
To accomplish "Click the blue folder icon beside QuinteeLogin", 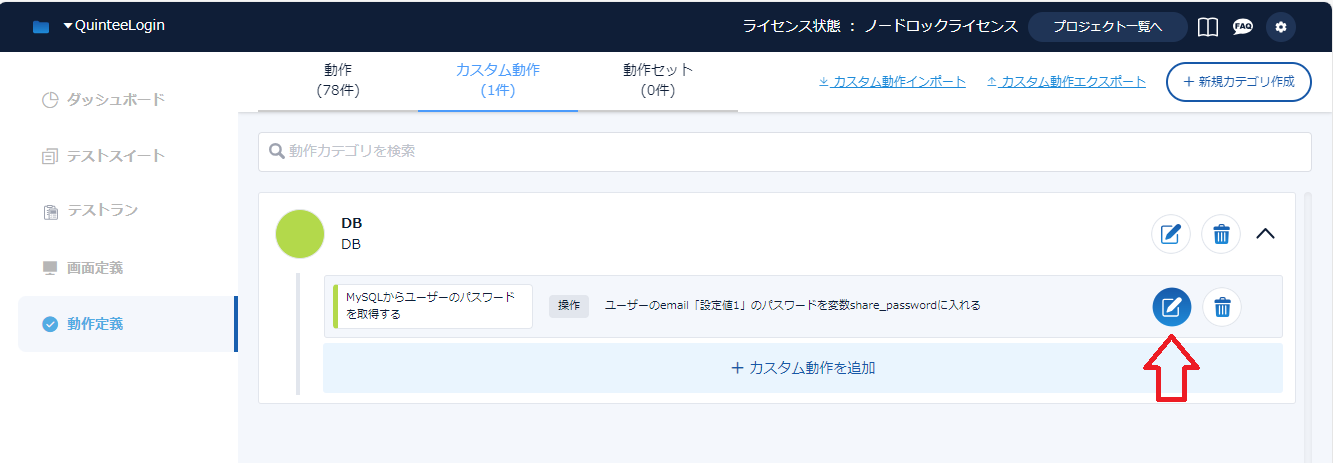I will (41, 27).
